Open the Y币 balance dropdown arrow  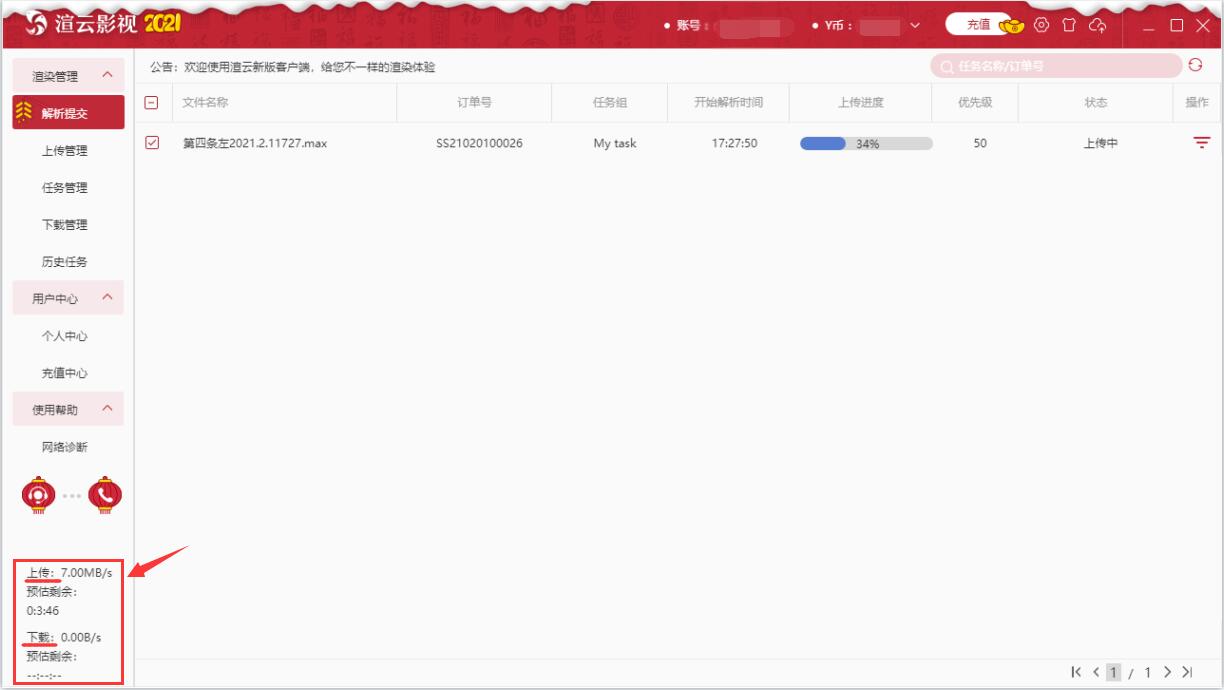click(x=914, y=26)
